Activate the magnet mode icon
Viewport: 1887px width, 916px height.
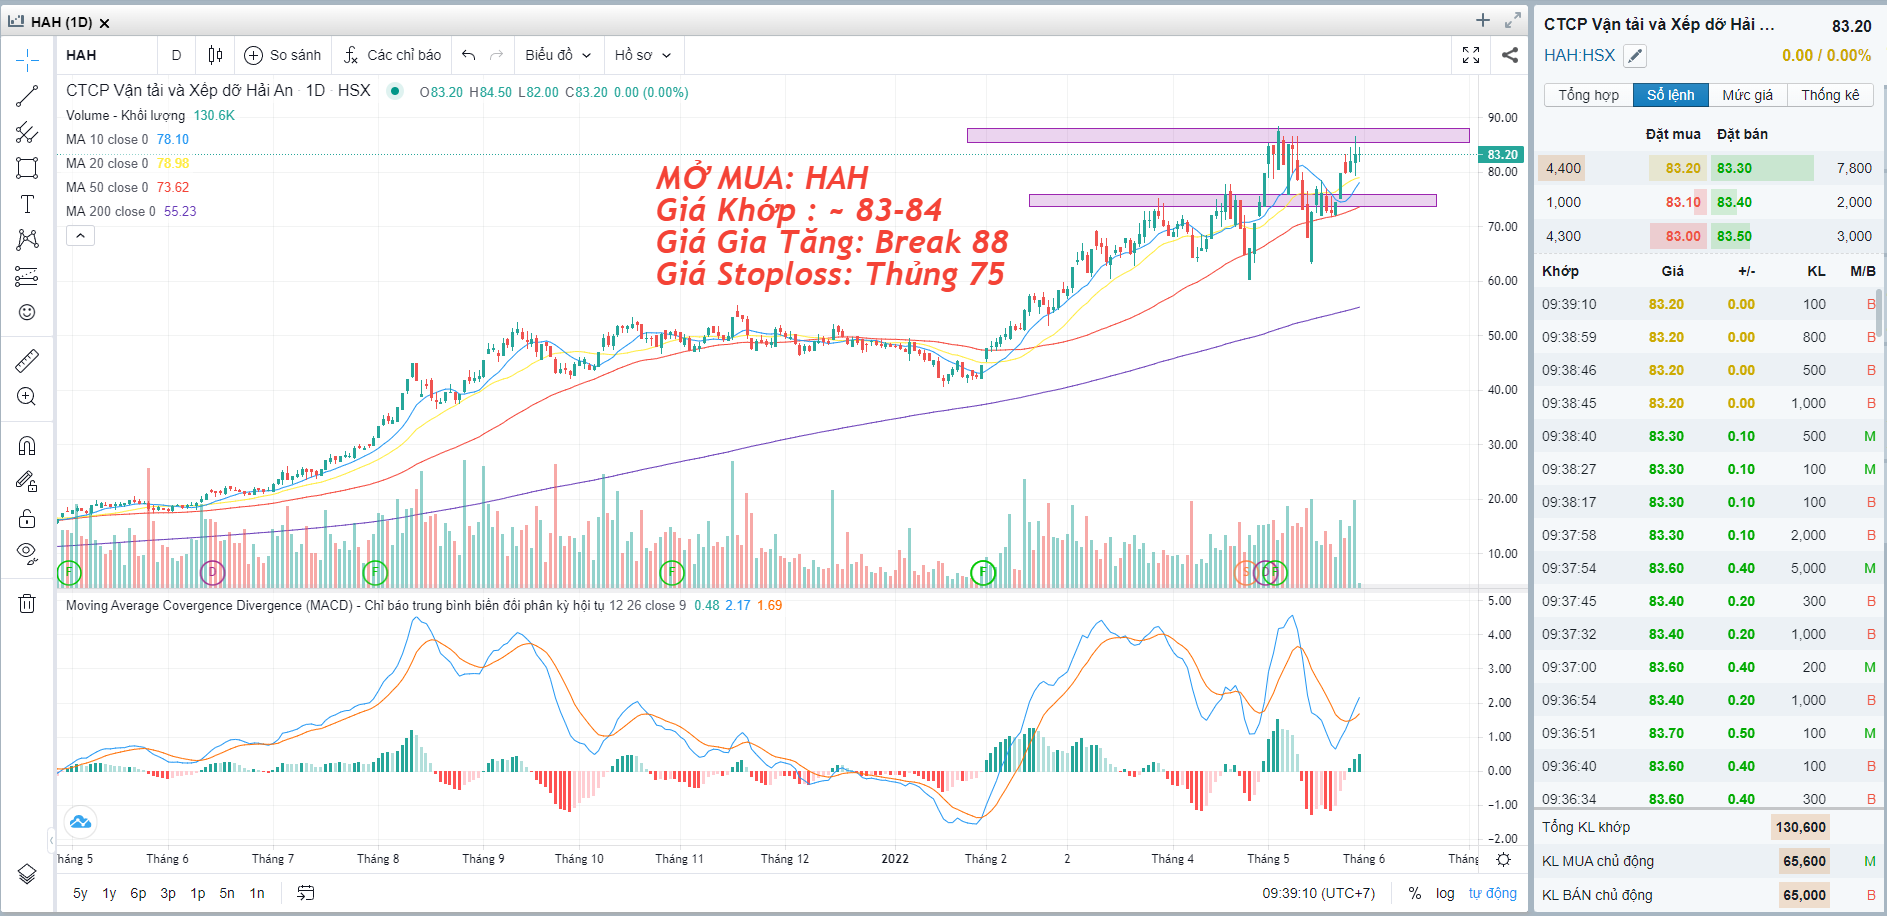[27, 445]
